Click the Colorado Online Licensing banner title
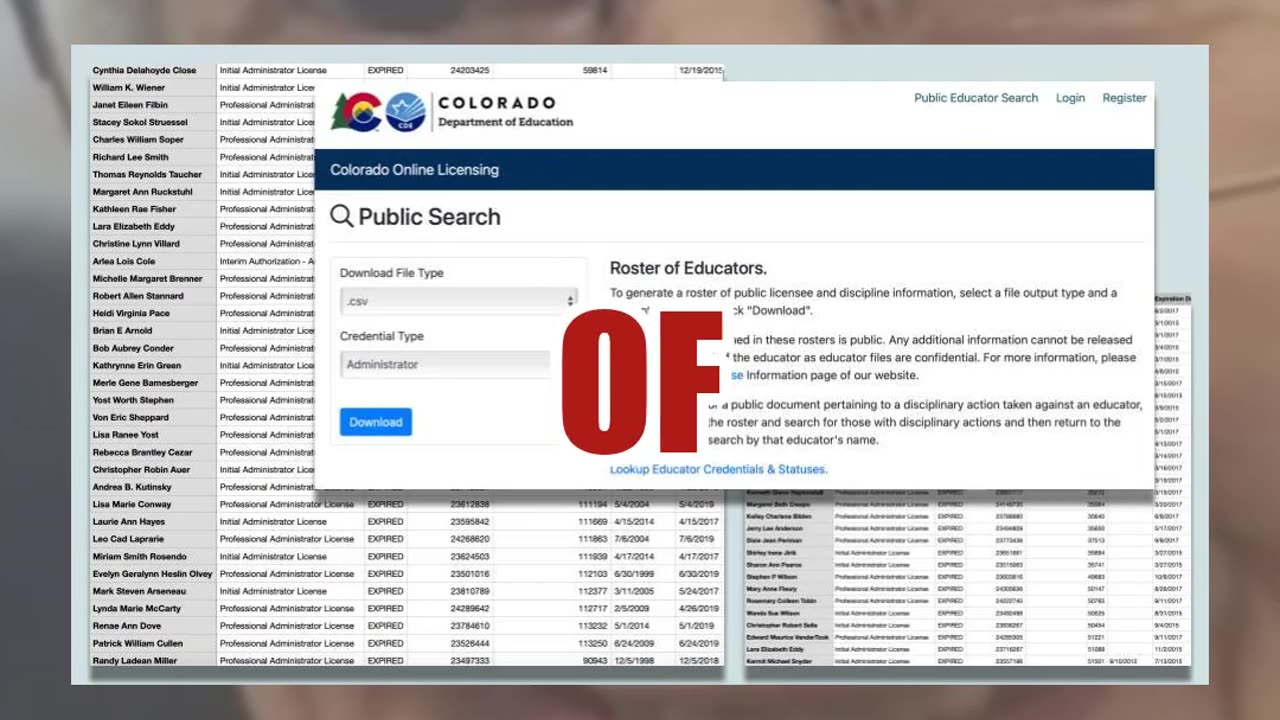1280x720 pixels. point(414,170)
